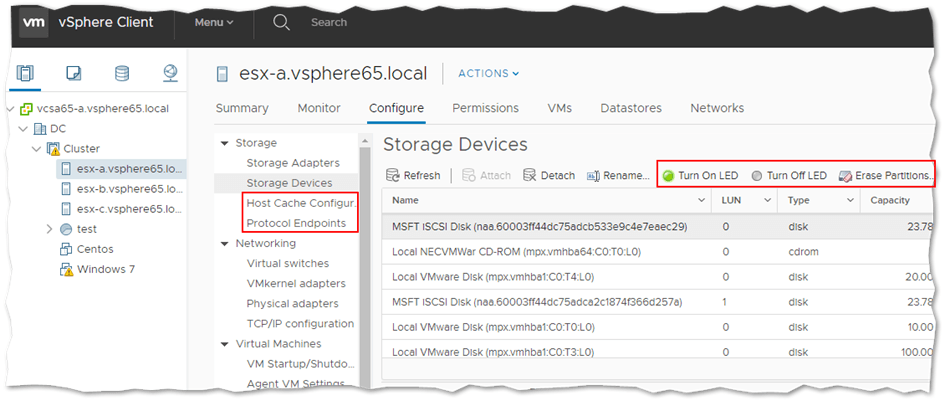The image size is (945, 401).
Task: Open Type column filter chevron
Action: 850,200
